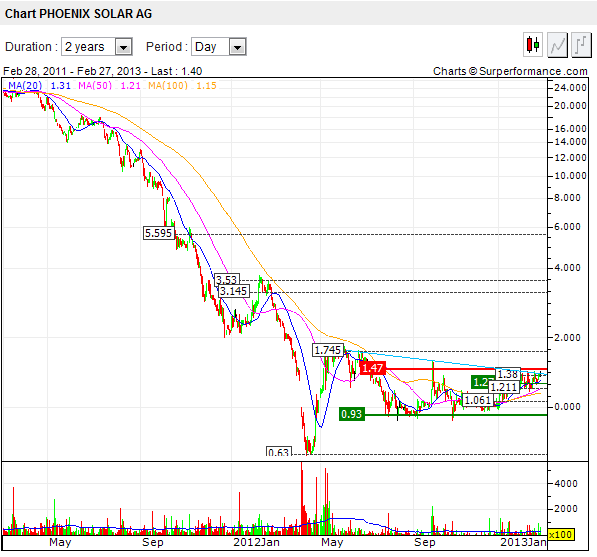Click the 2013Jan axis label
The width and height of the screenshot is (597, 557).
pyautogui.click(x=524, y=542)
